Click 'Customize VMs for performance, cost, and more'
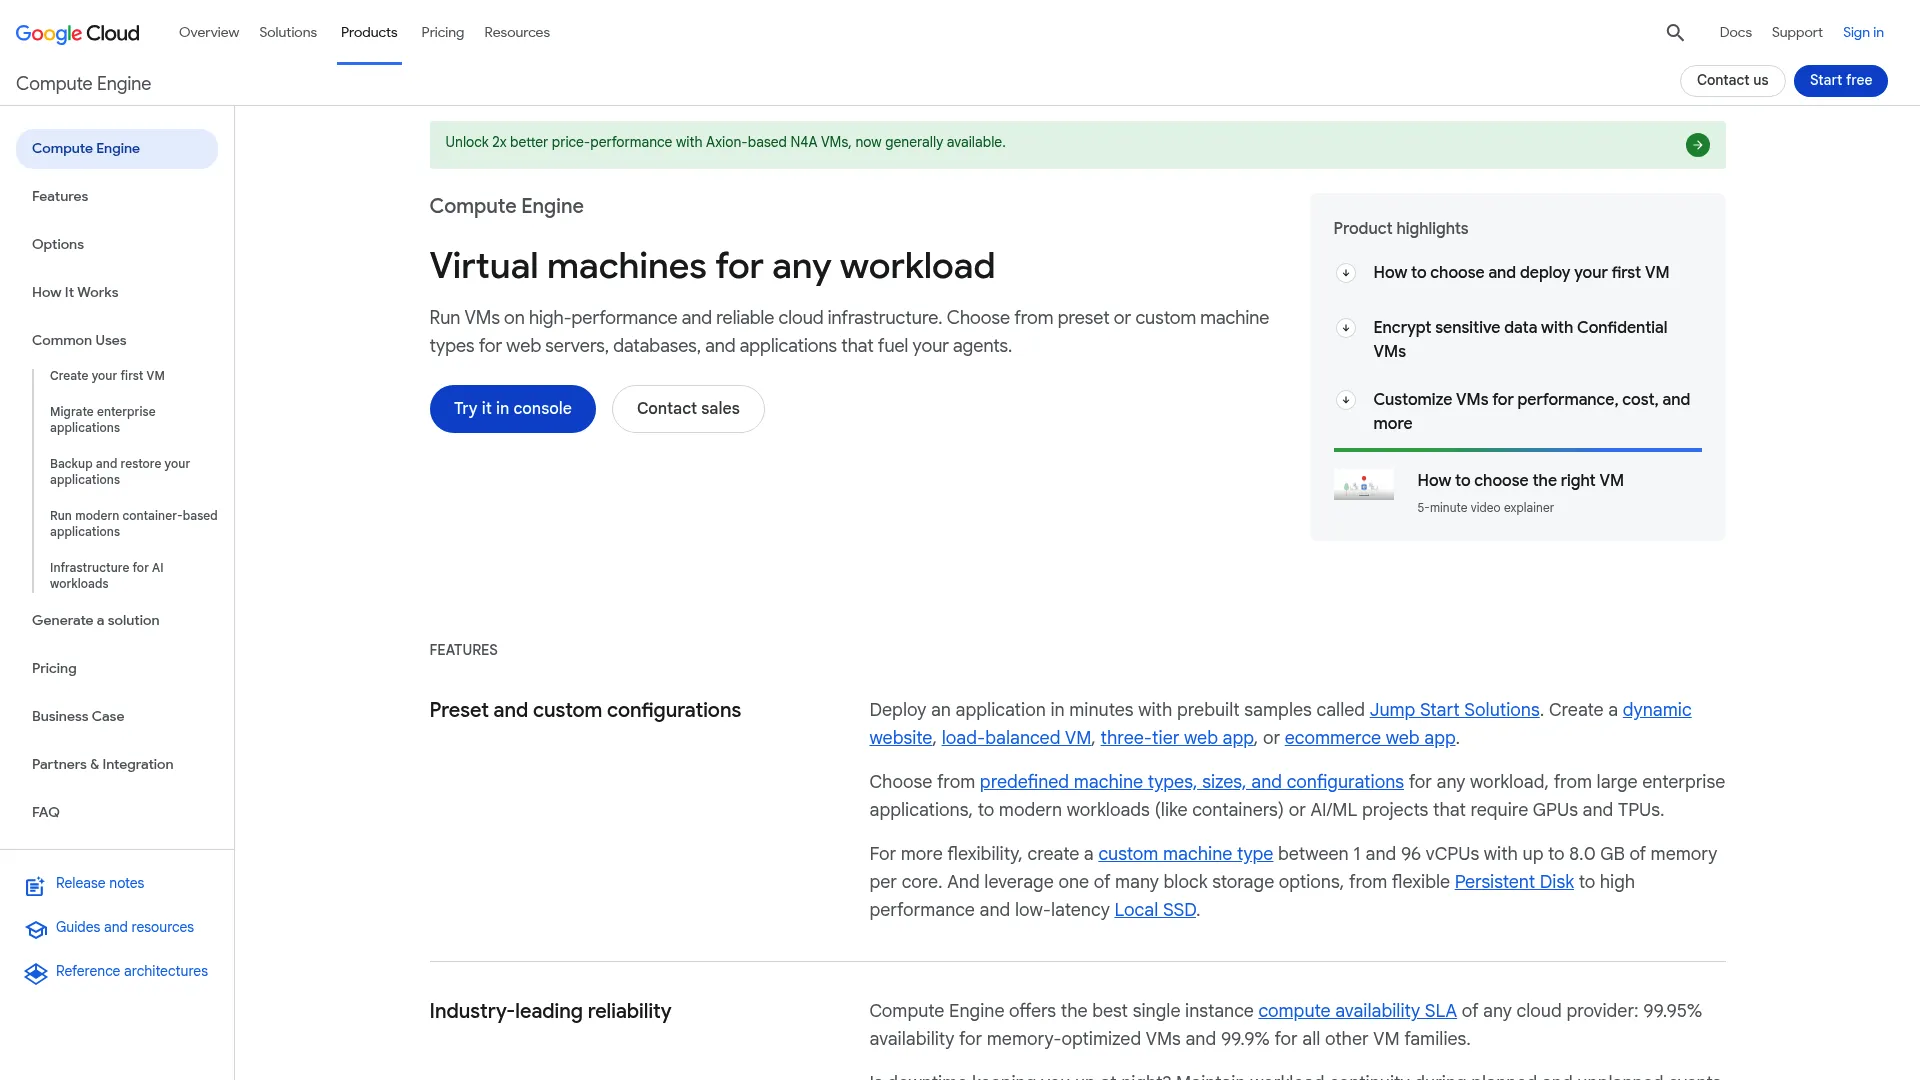Viewport: 1920px width, 1080px height. [x=1531, y=412]
